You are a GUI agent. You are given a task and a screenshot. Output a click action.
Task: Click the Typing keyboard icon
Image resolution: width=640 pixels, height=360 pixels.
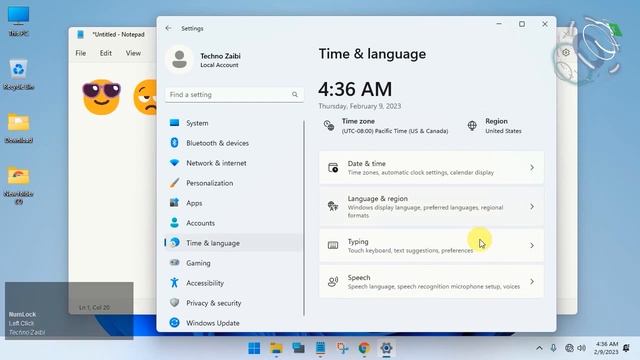(333, 245)
